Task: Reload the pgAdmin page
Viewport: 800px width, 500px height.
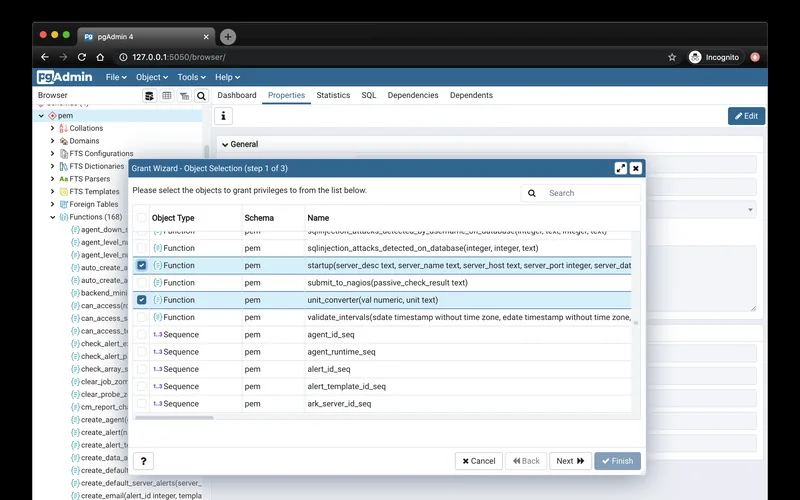Action: coord(82,57)
